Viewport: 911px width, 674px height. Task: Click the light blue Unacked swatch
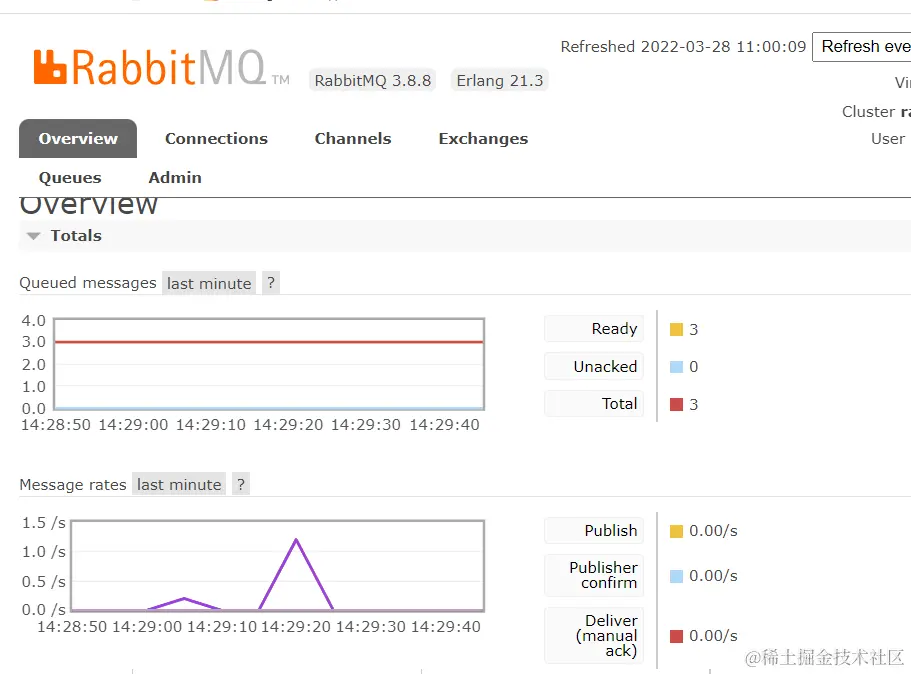(676, 367)
